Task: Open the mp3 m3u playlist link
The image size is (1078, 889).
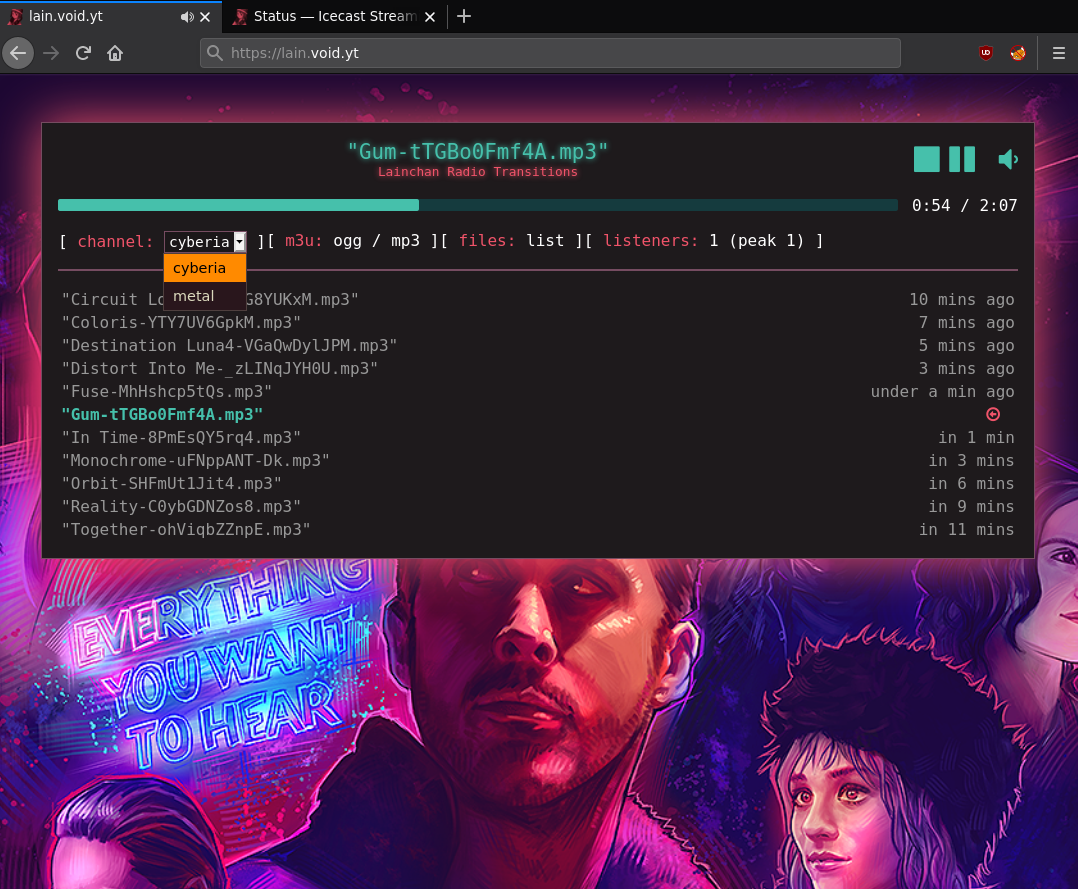Action: [x=405, y=241]
